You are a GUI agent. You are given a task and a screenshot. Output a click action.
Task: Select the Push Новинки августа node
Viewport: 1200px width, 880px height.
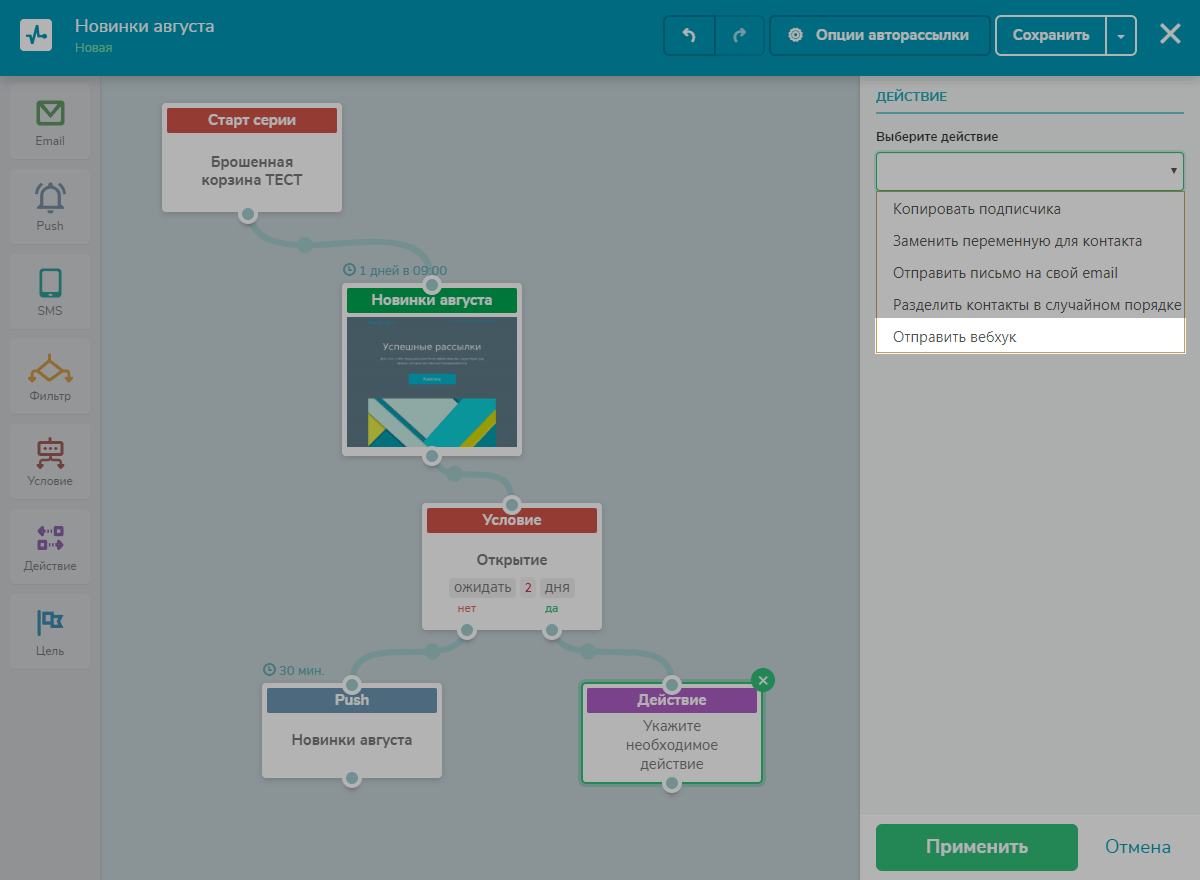(352, 730)
